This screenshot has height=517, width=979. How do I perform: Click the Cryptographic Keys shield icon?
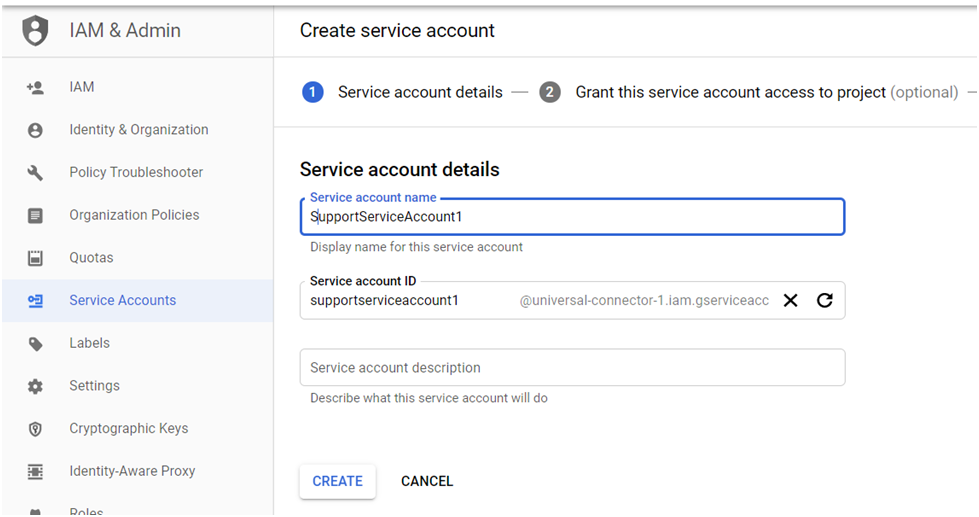(x=35, y=429)
